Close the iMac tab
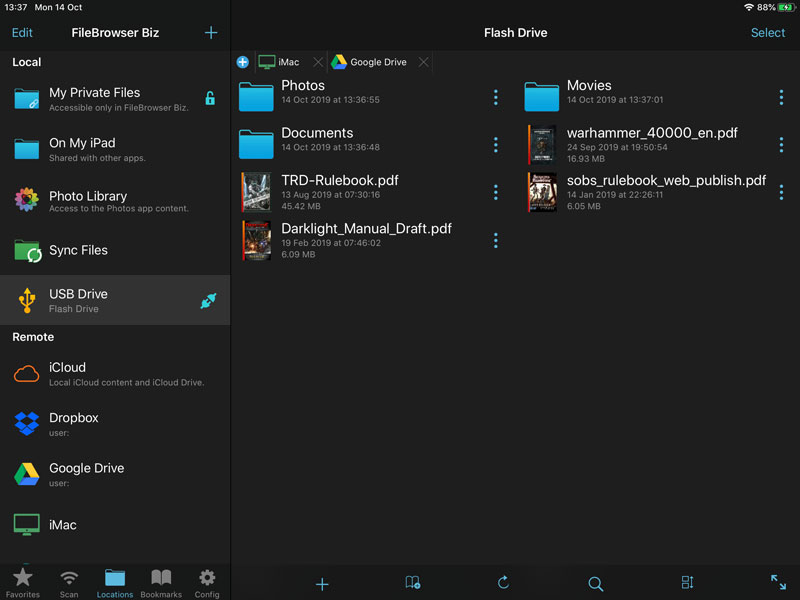The image size is (800, 600). click(318, 62)
